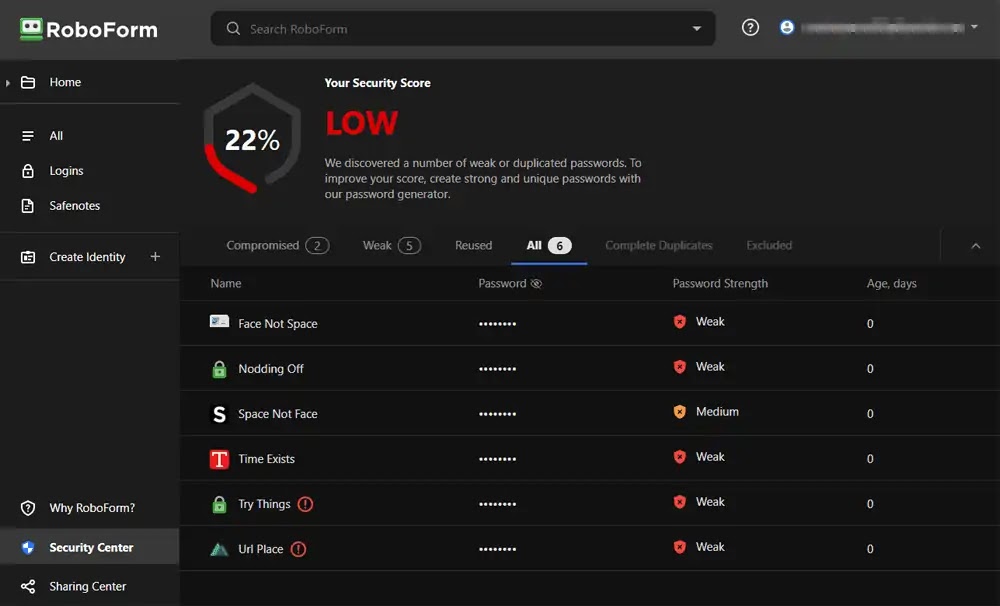The image size is (1000, 606).
Task: Click the medium shield icon for Space Not Face
Action: point(680,411)
